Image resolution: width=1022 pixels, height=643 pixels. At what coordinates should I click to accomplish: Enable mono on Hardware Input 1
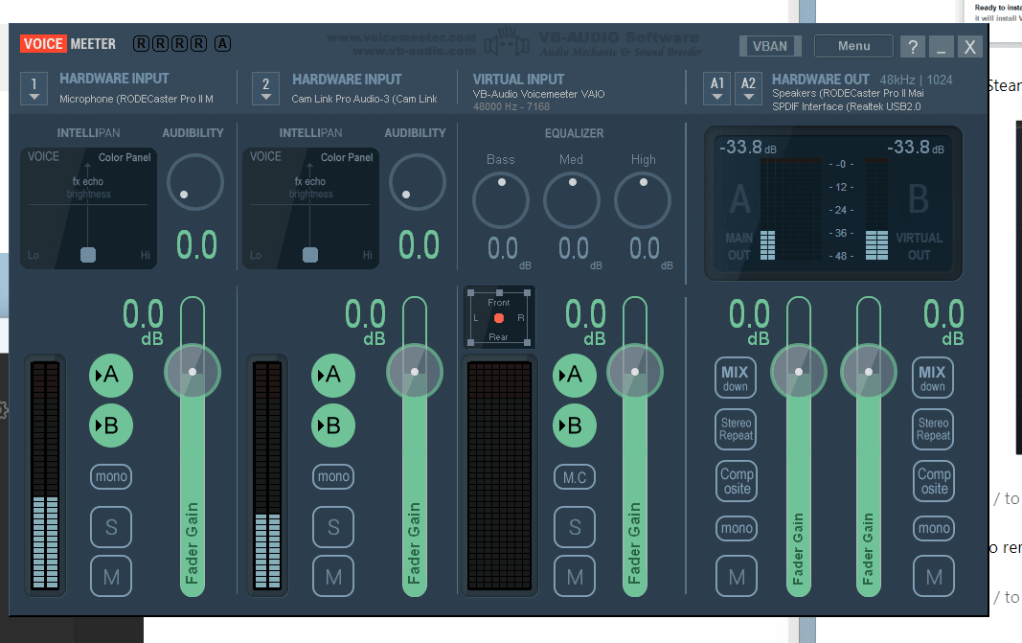(111, 477)
